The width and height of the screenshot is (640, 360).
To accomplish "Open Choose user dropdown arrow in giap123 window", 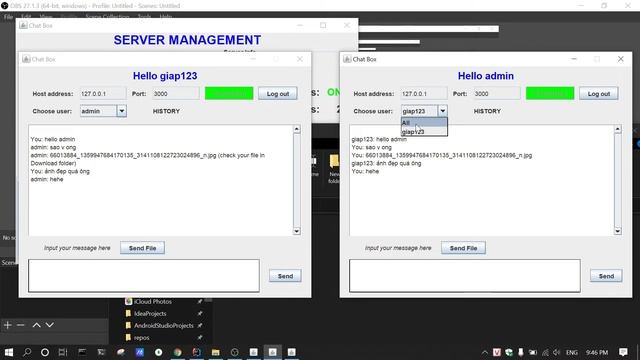I will tap(122, 111).
